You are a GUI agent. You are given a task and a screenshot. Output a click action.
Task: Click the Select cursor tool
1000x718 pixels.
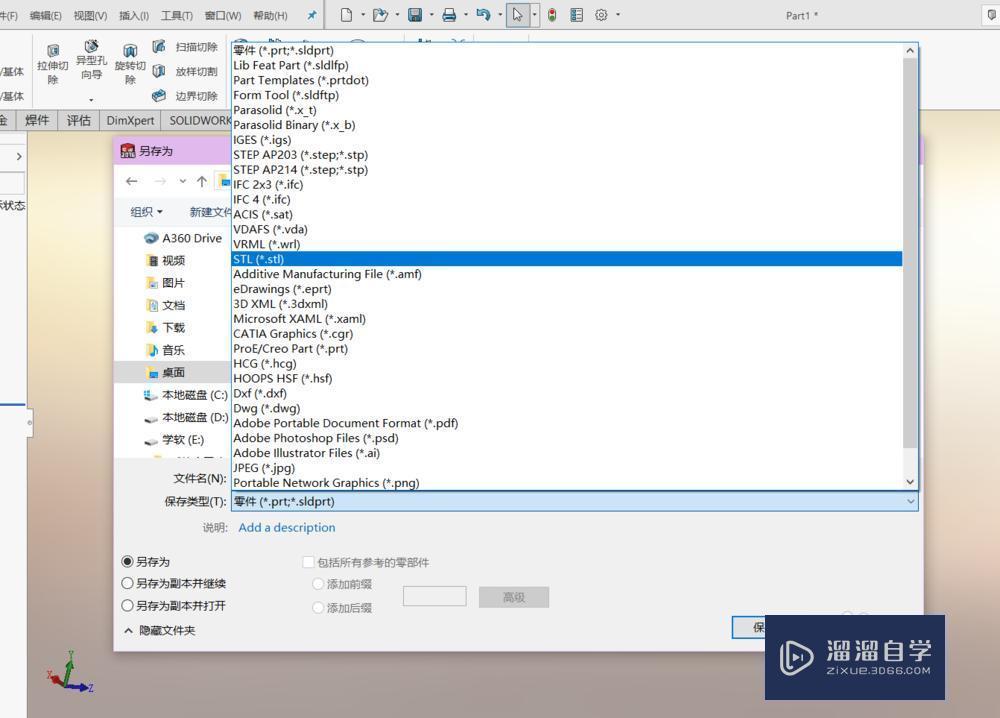click(x=517, y=15)
